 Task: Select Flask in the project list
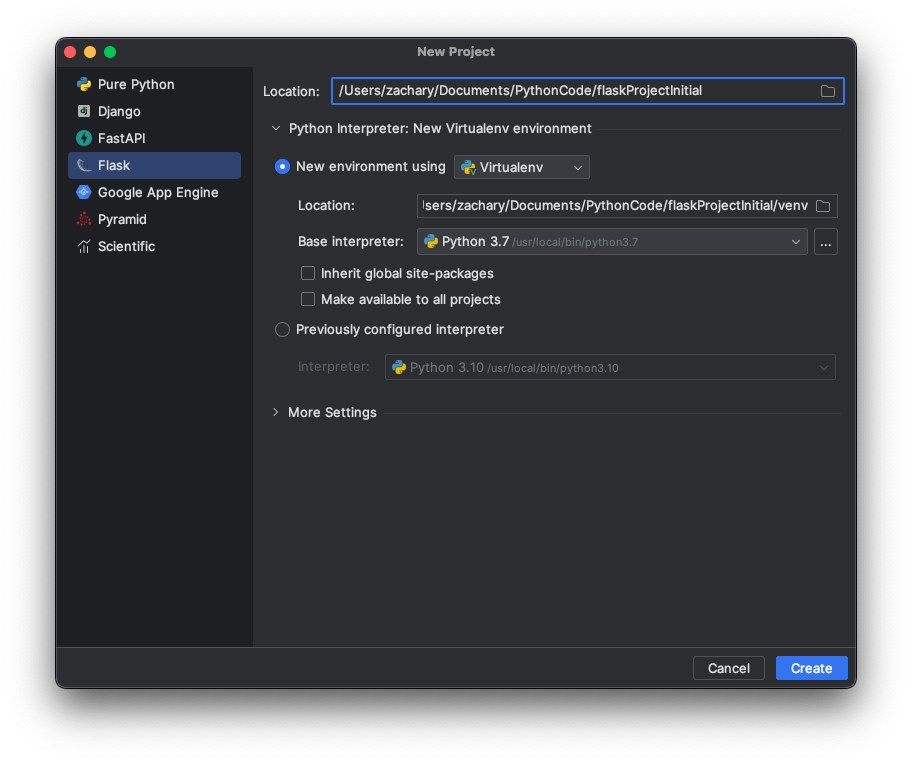tap(154, 166)
